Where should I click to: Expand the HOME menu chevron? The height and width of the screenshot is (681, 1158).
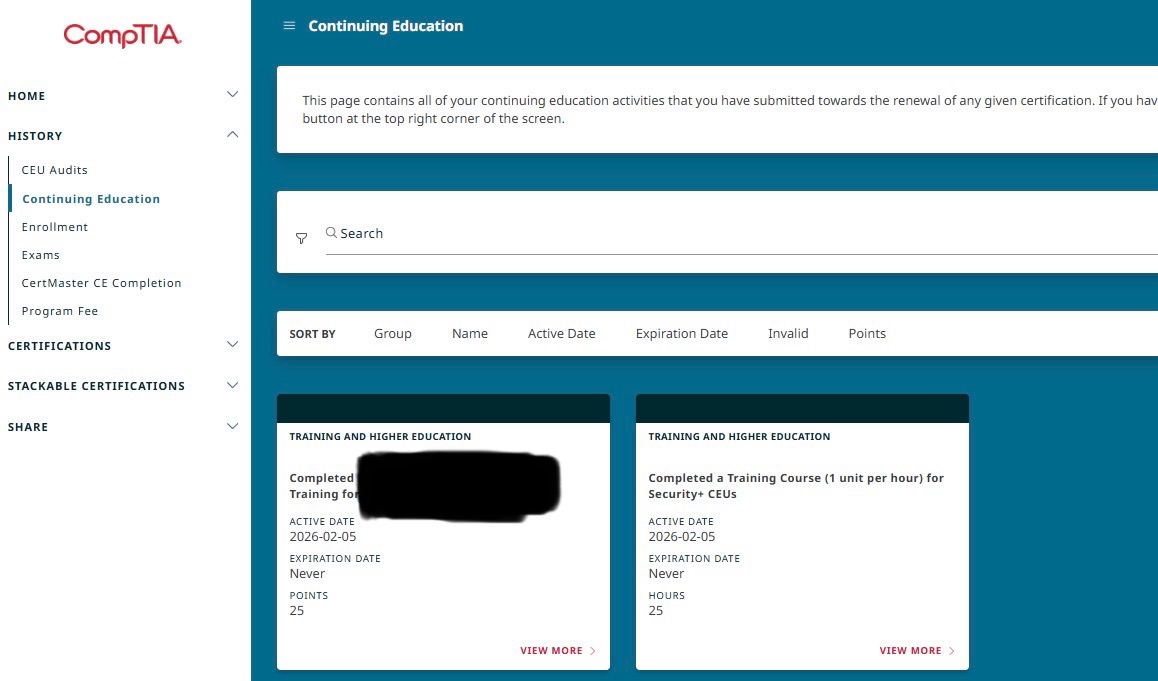coord(232,95)
